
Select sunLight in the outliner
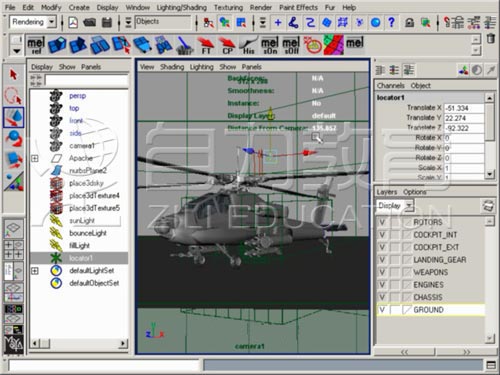82,221
